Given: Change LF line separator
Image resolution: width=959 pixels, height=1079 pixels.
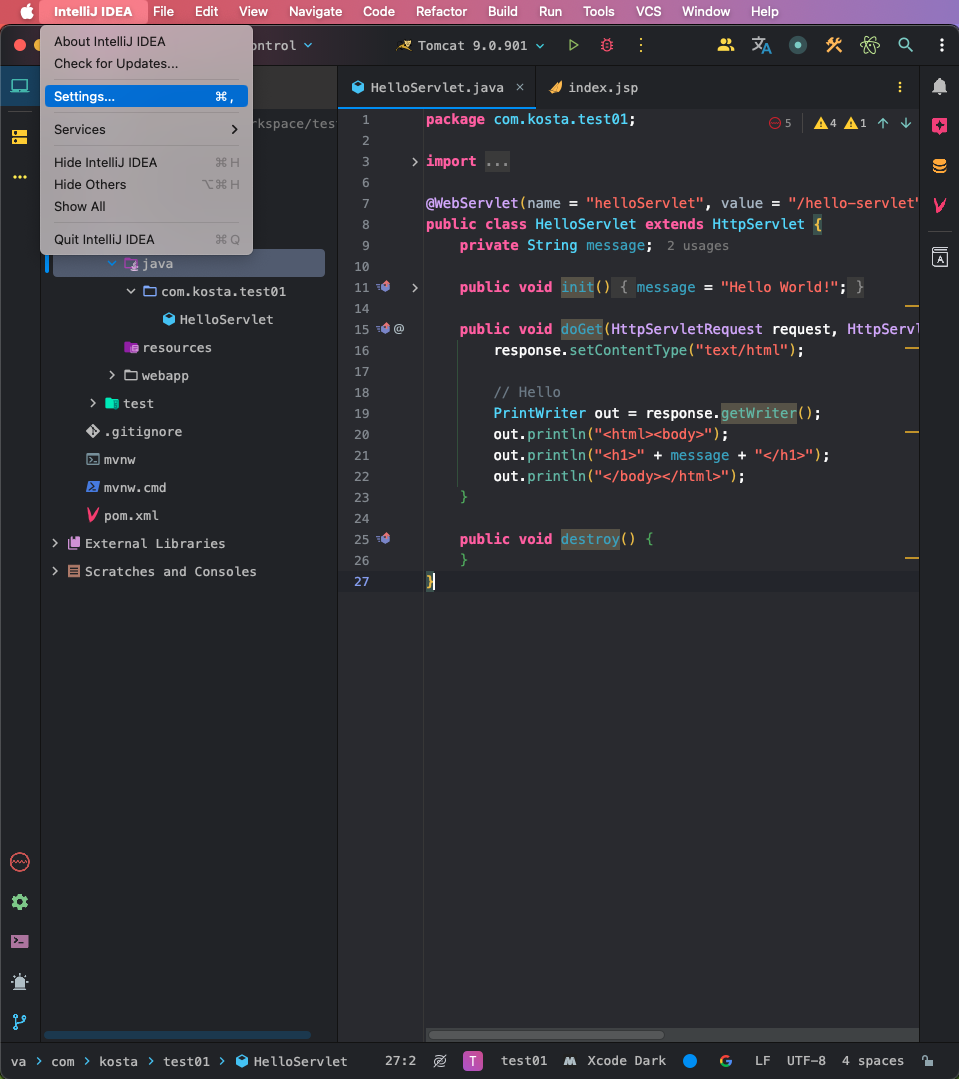Looking at the screenshot, I should [x=762, y=1061].
